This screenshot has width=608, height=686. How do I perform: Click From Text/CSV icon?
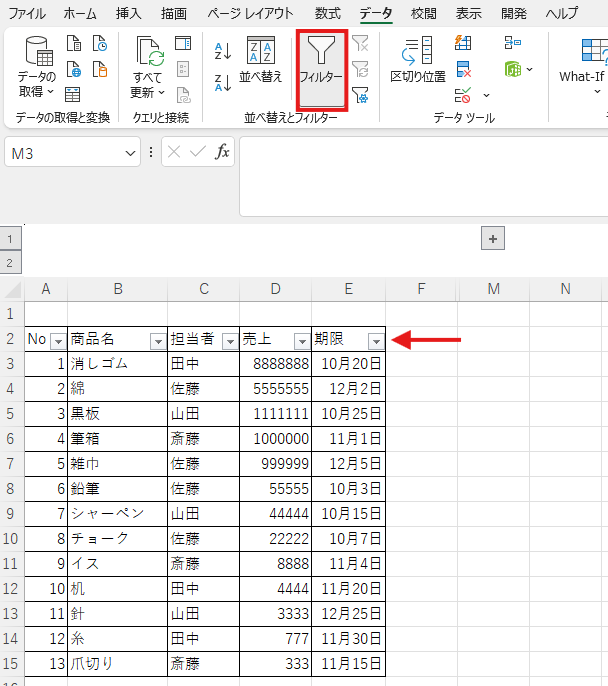pyautogui.click(x=74, y=43)
